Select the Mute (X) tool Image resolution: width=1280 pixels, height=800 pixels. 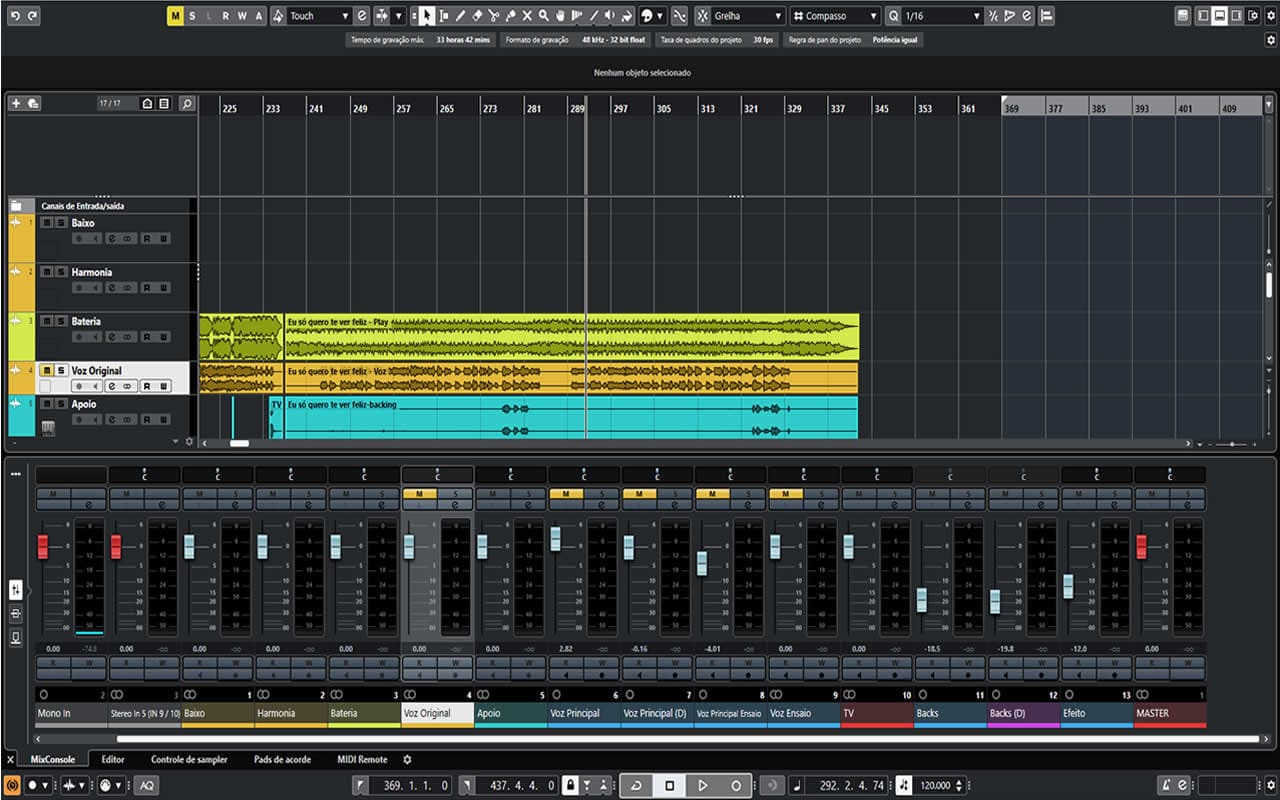(527, 16)
